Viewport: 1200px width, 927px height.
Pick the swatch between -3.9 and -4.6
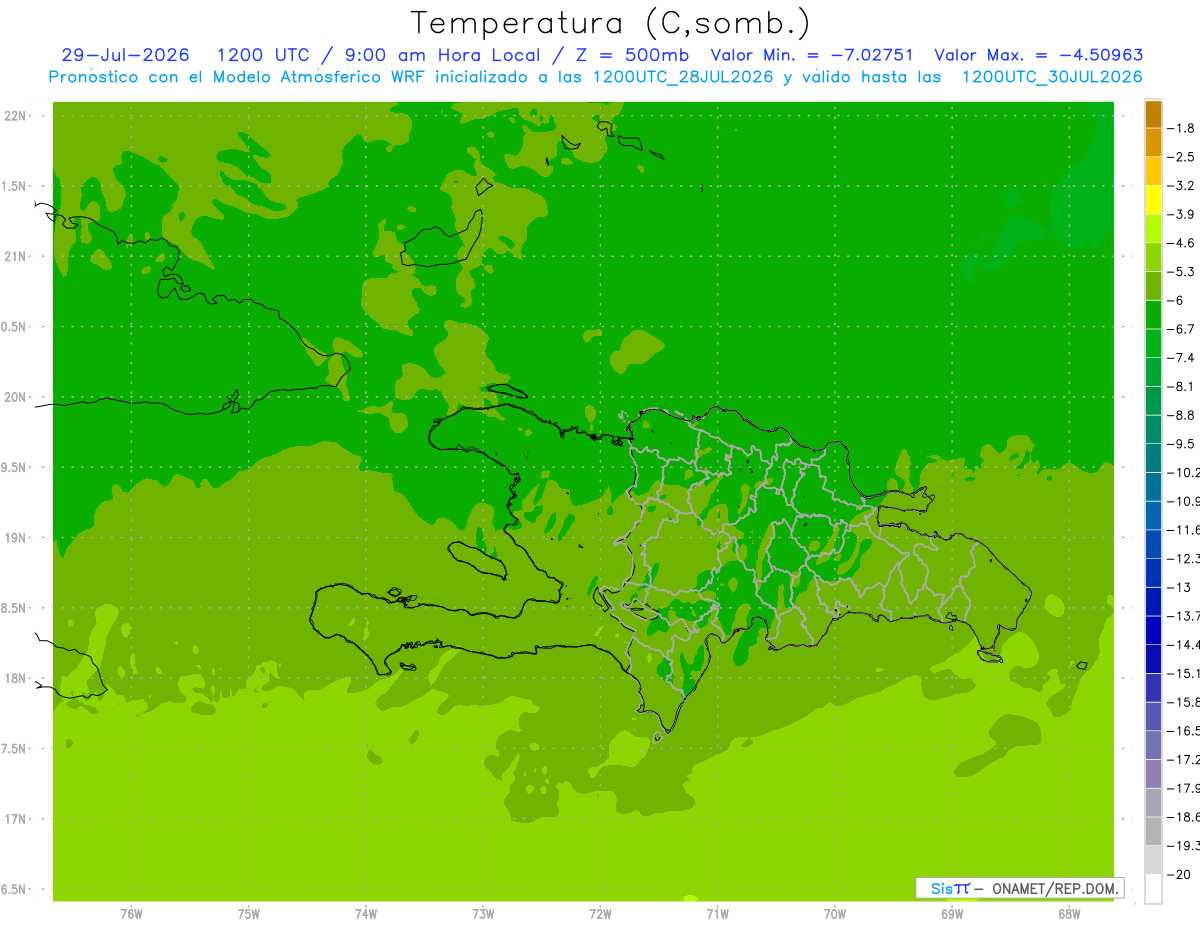coord(1153,228)
